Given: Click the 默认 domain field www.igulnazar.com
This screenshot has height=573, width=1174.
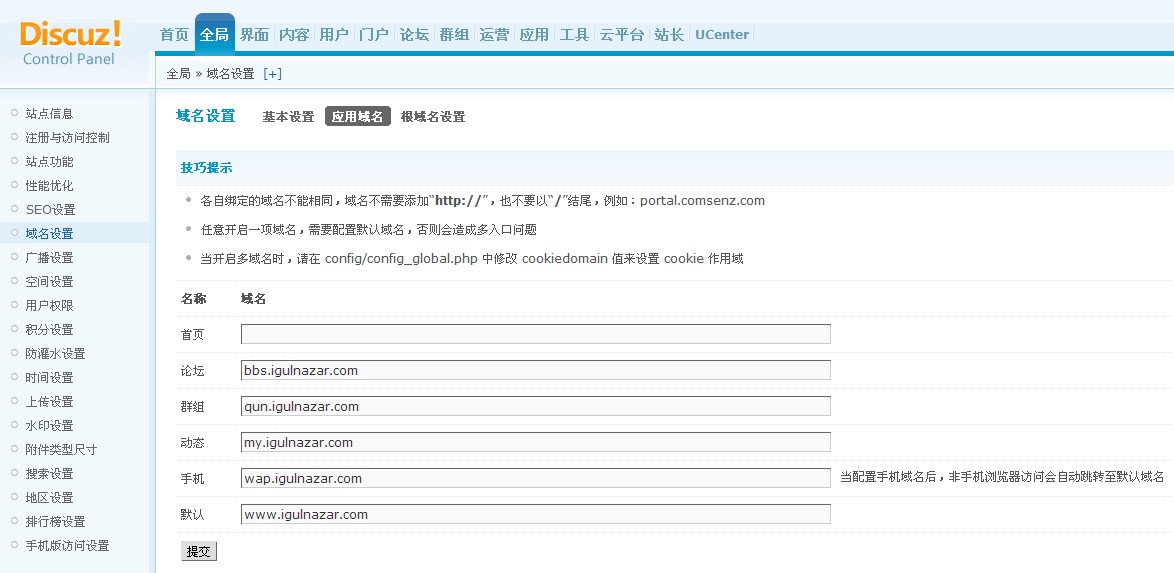Looking at the screenshot, I should [x=535, y=514].
